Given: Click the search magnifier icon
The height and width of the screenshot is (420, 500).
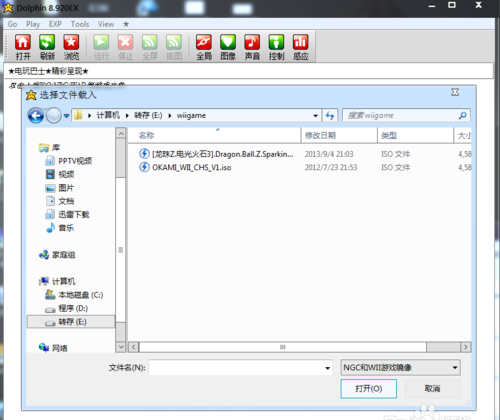Looking at the screenshot, I should point(462,116).
